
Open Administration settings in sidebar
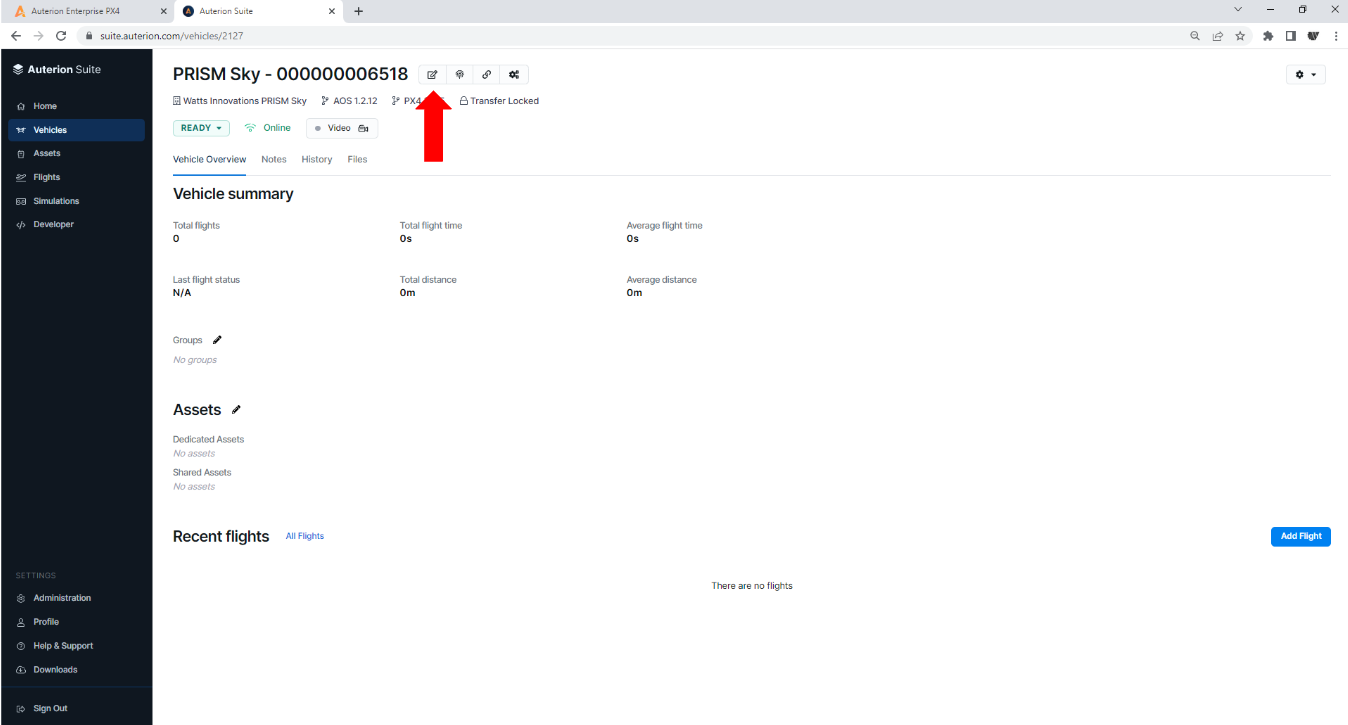pos(61,598)
